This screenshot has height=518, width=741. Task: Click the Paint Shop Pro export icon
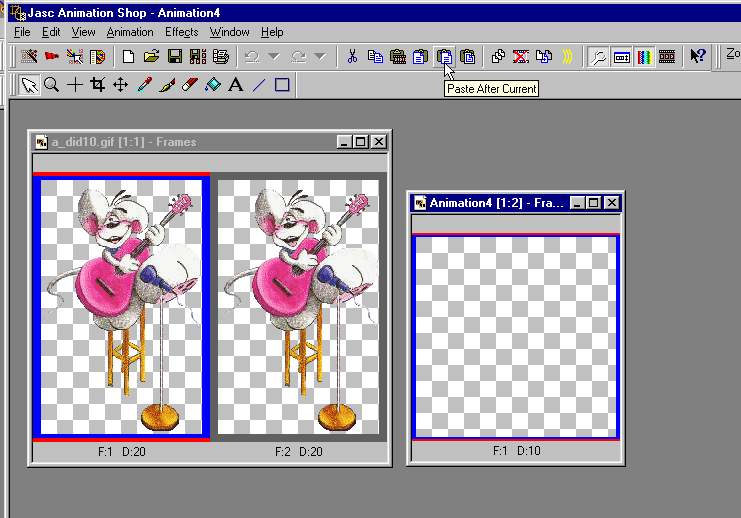point(97,57)
